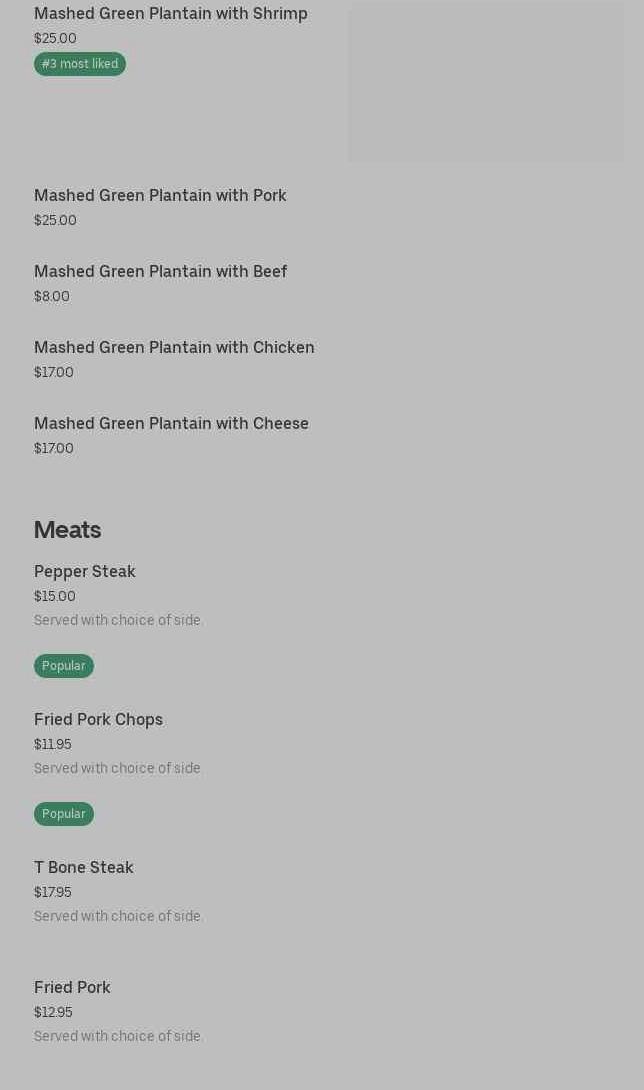Open the T Bone Steak item
Viewport: 644px width, 1090px height.
84,868
